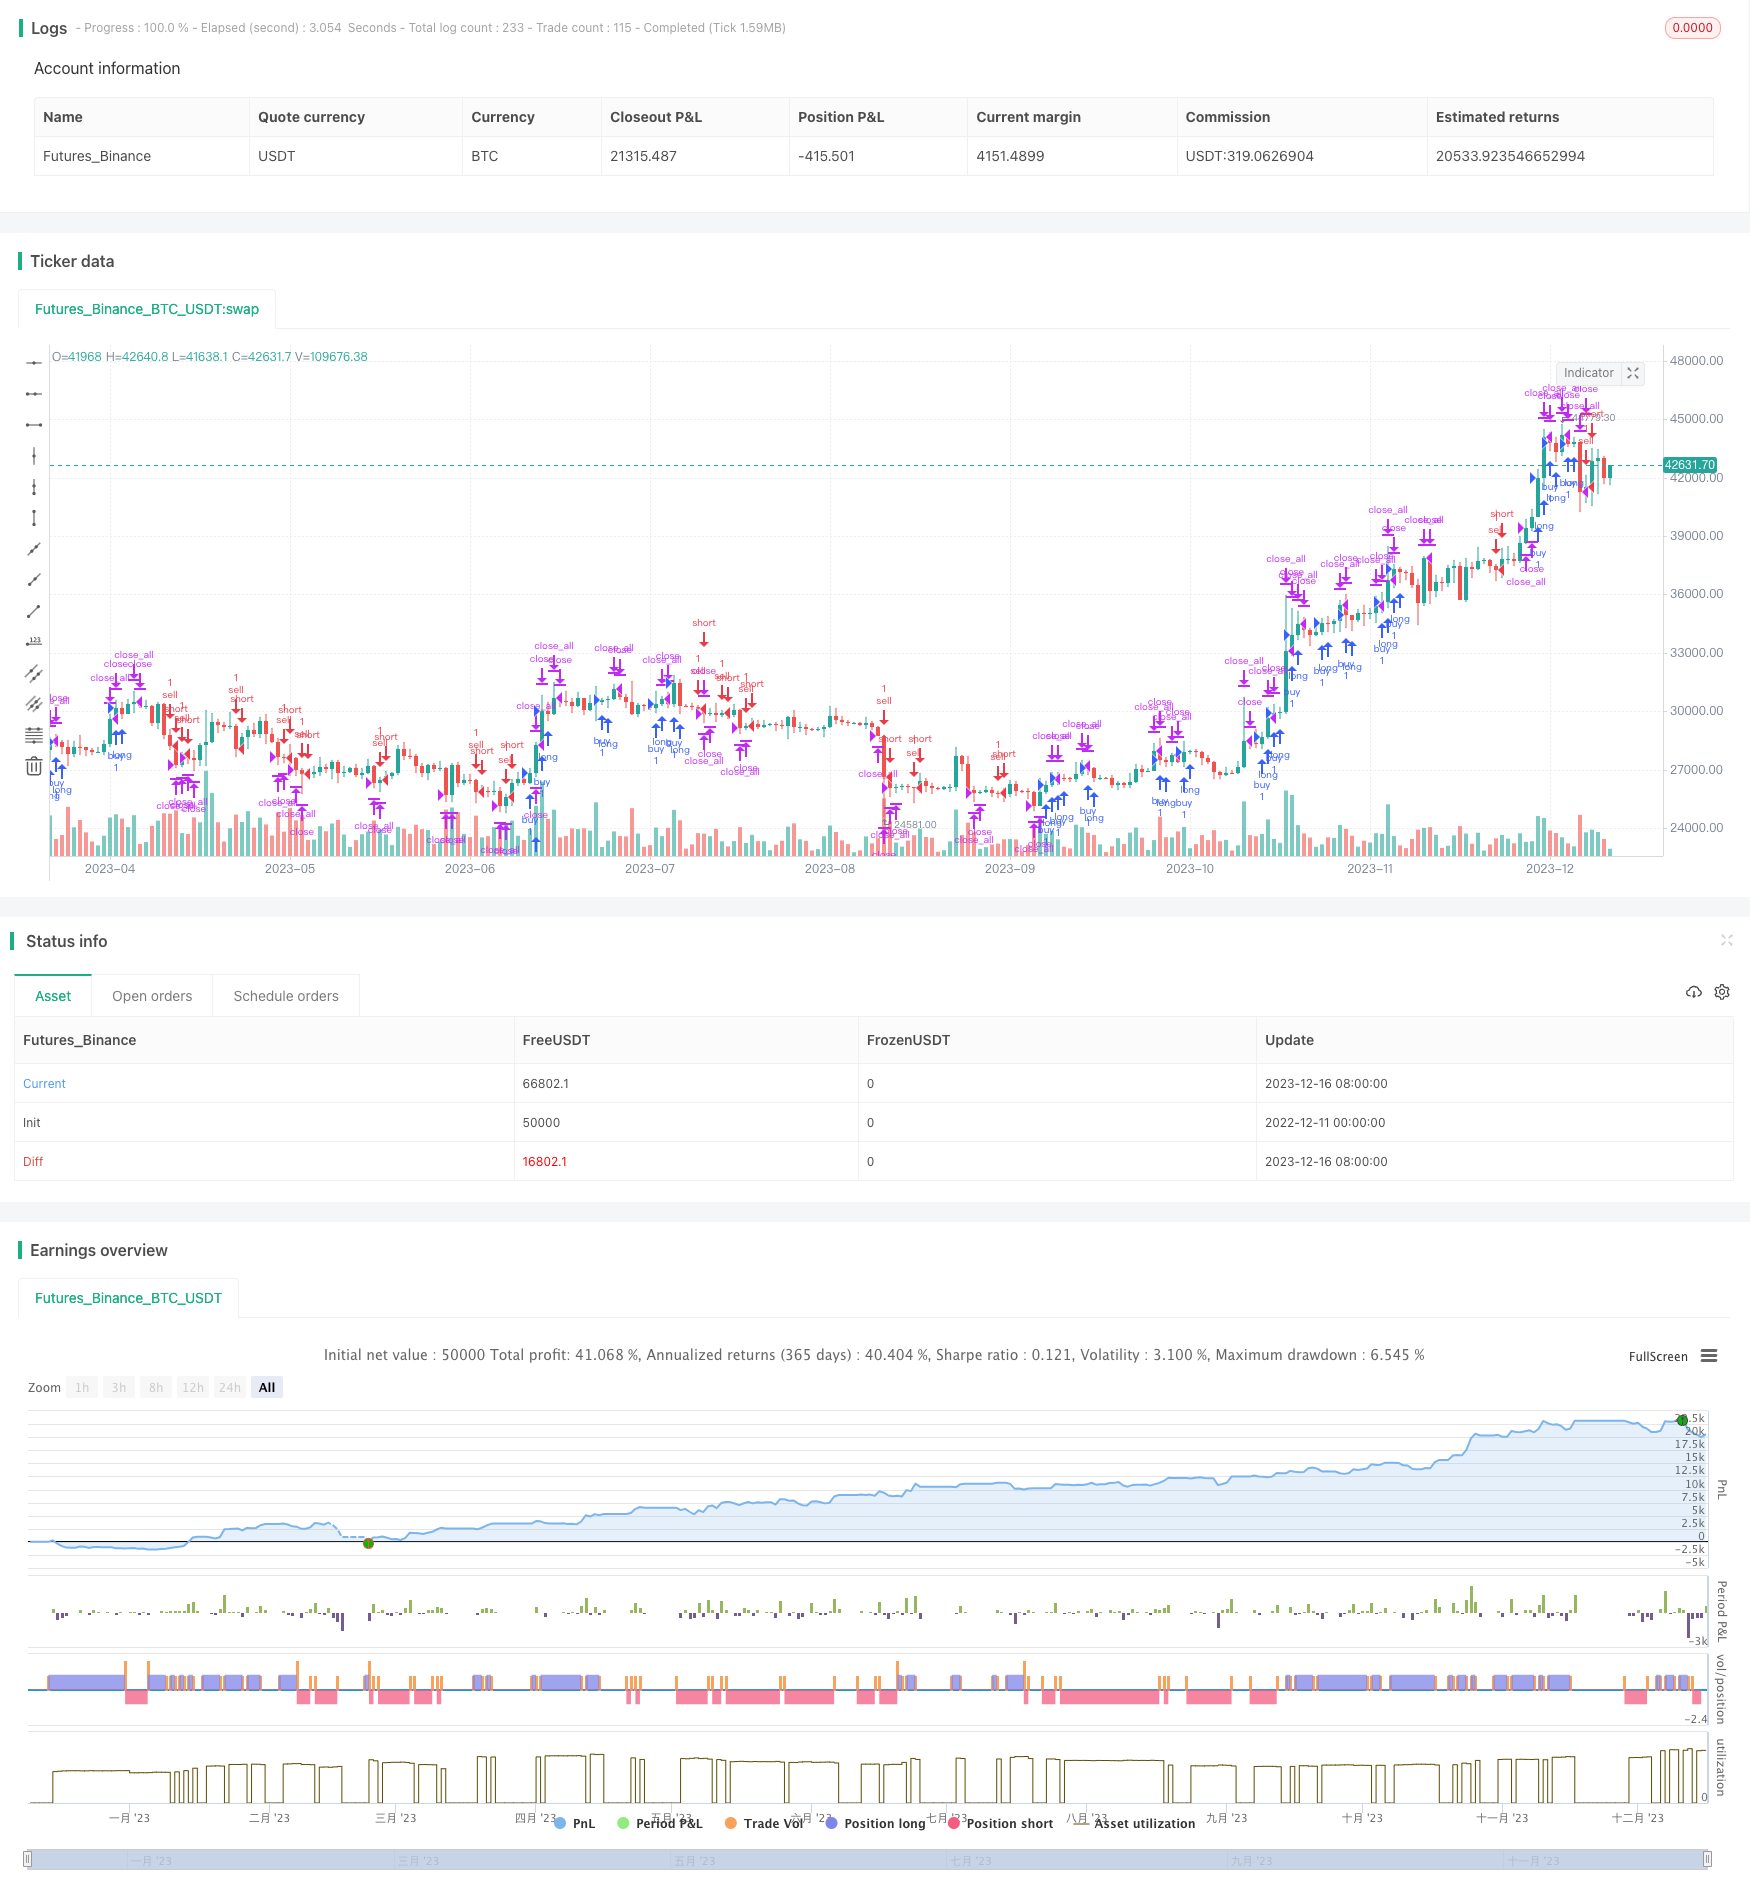Click the Position P&L value -415.501
This screenshot has height=1899, width=1750.
pos(827,156)
